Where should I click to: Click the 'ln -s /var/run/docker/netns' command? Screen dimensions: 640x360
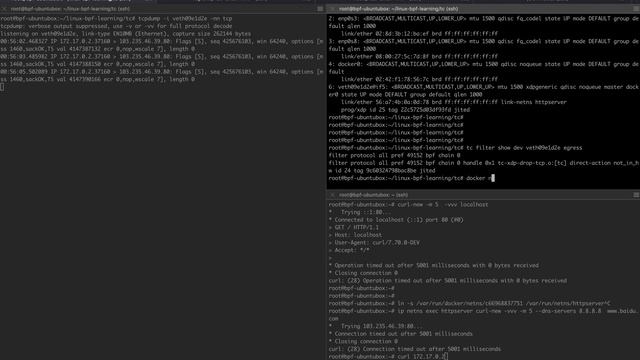(504, 303)
